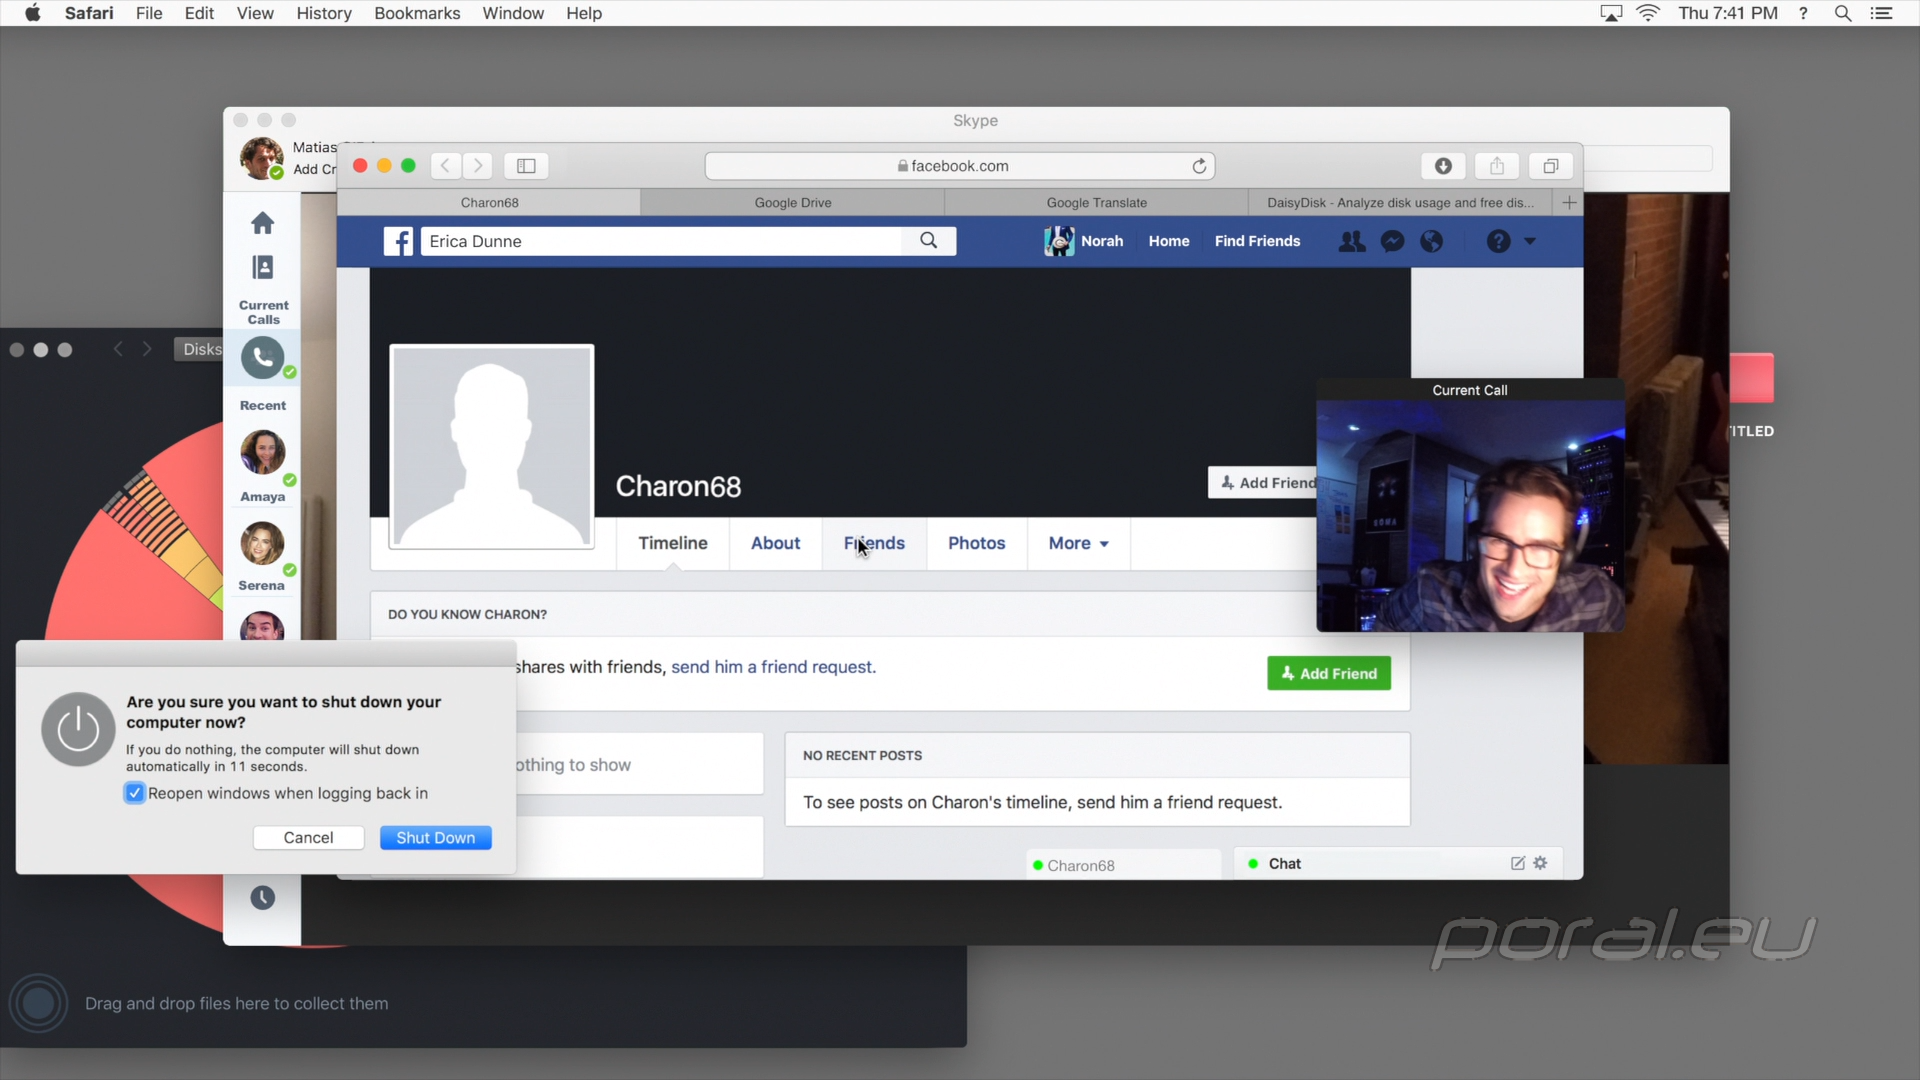Click Safari back navigation button
This screenshot has width=1920, height=1080.
(445, 166)
